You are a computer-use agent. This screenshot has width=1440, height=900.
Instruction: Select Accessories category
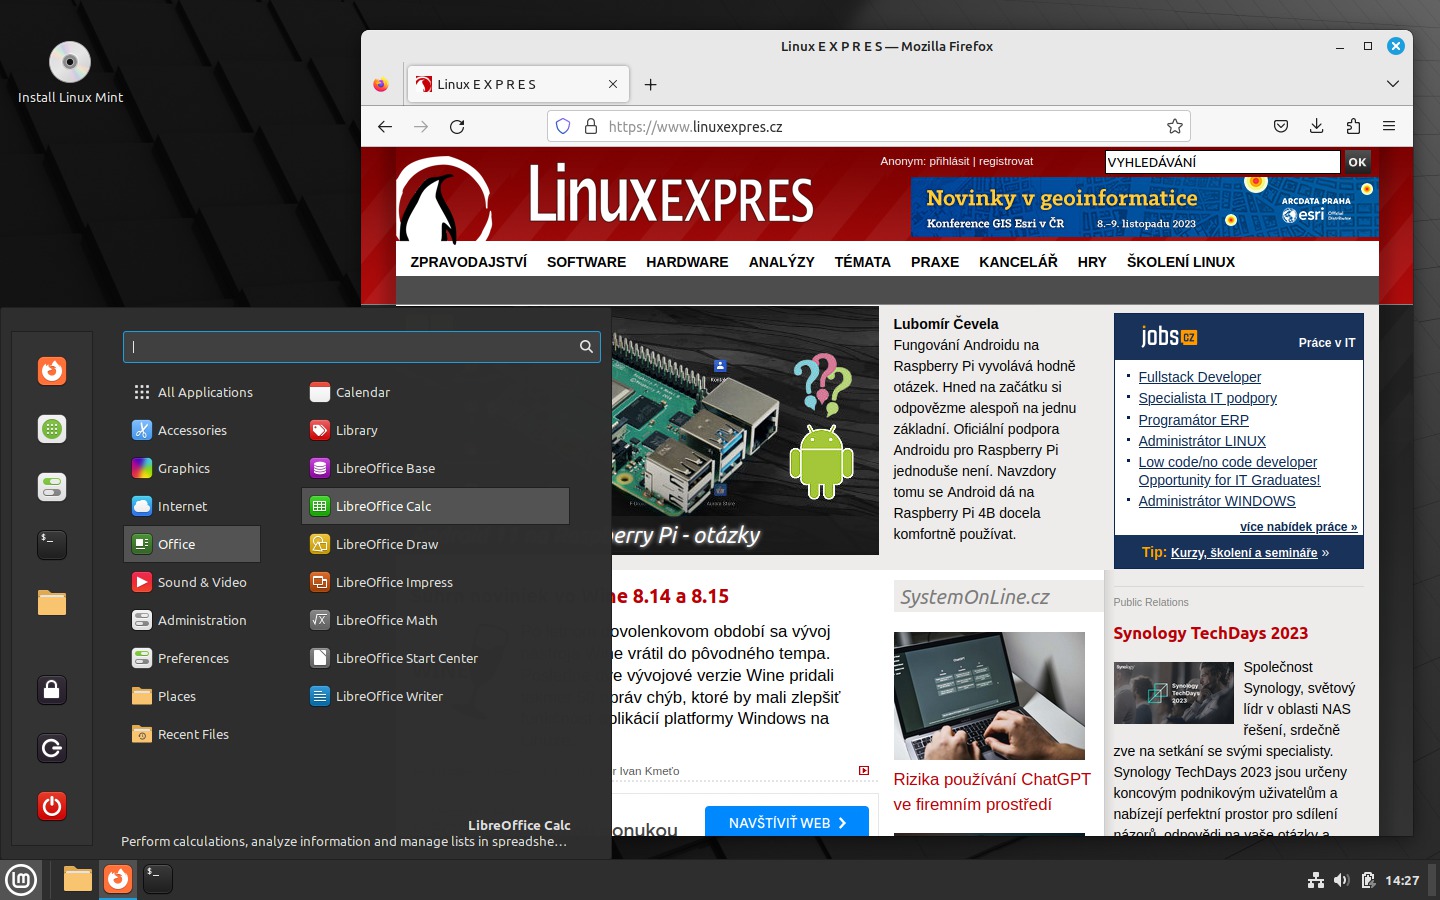[192, 430]
